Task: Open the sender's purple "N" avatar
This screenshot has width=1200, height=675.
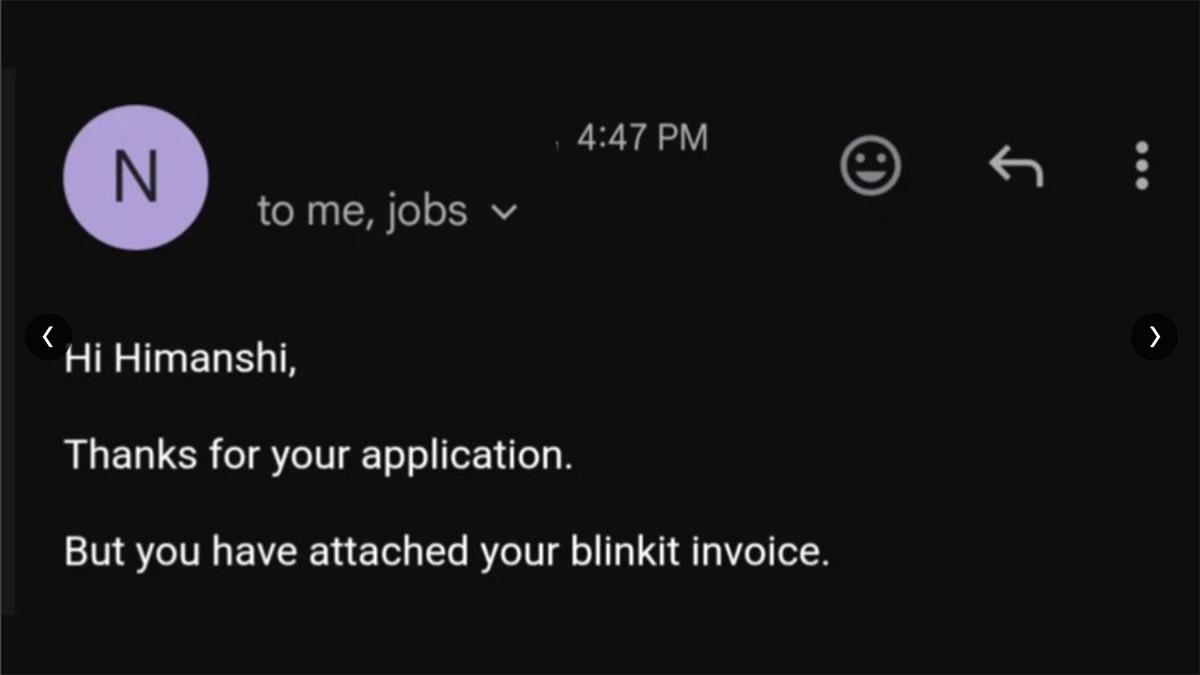Action: click(x=136, y=177)
